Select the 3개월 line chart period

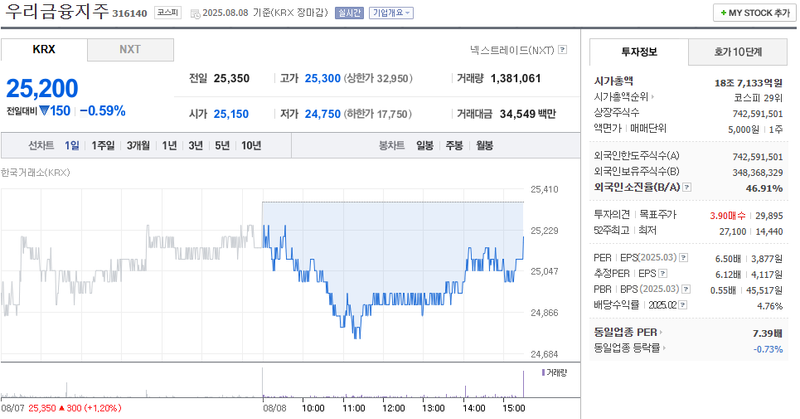pyautogui.click(x=138, y=145)
